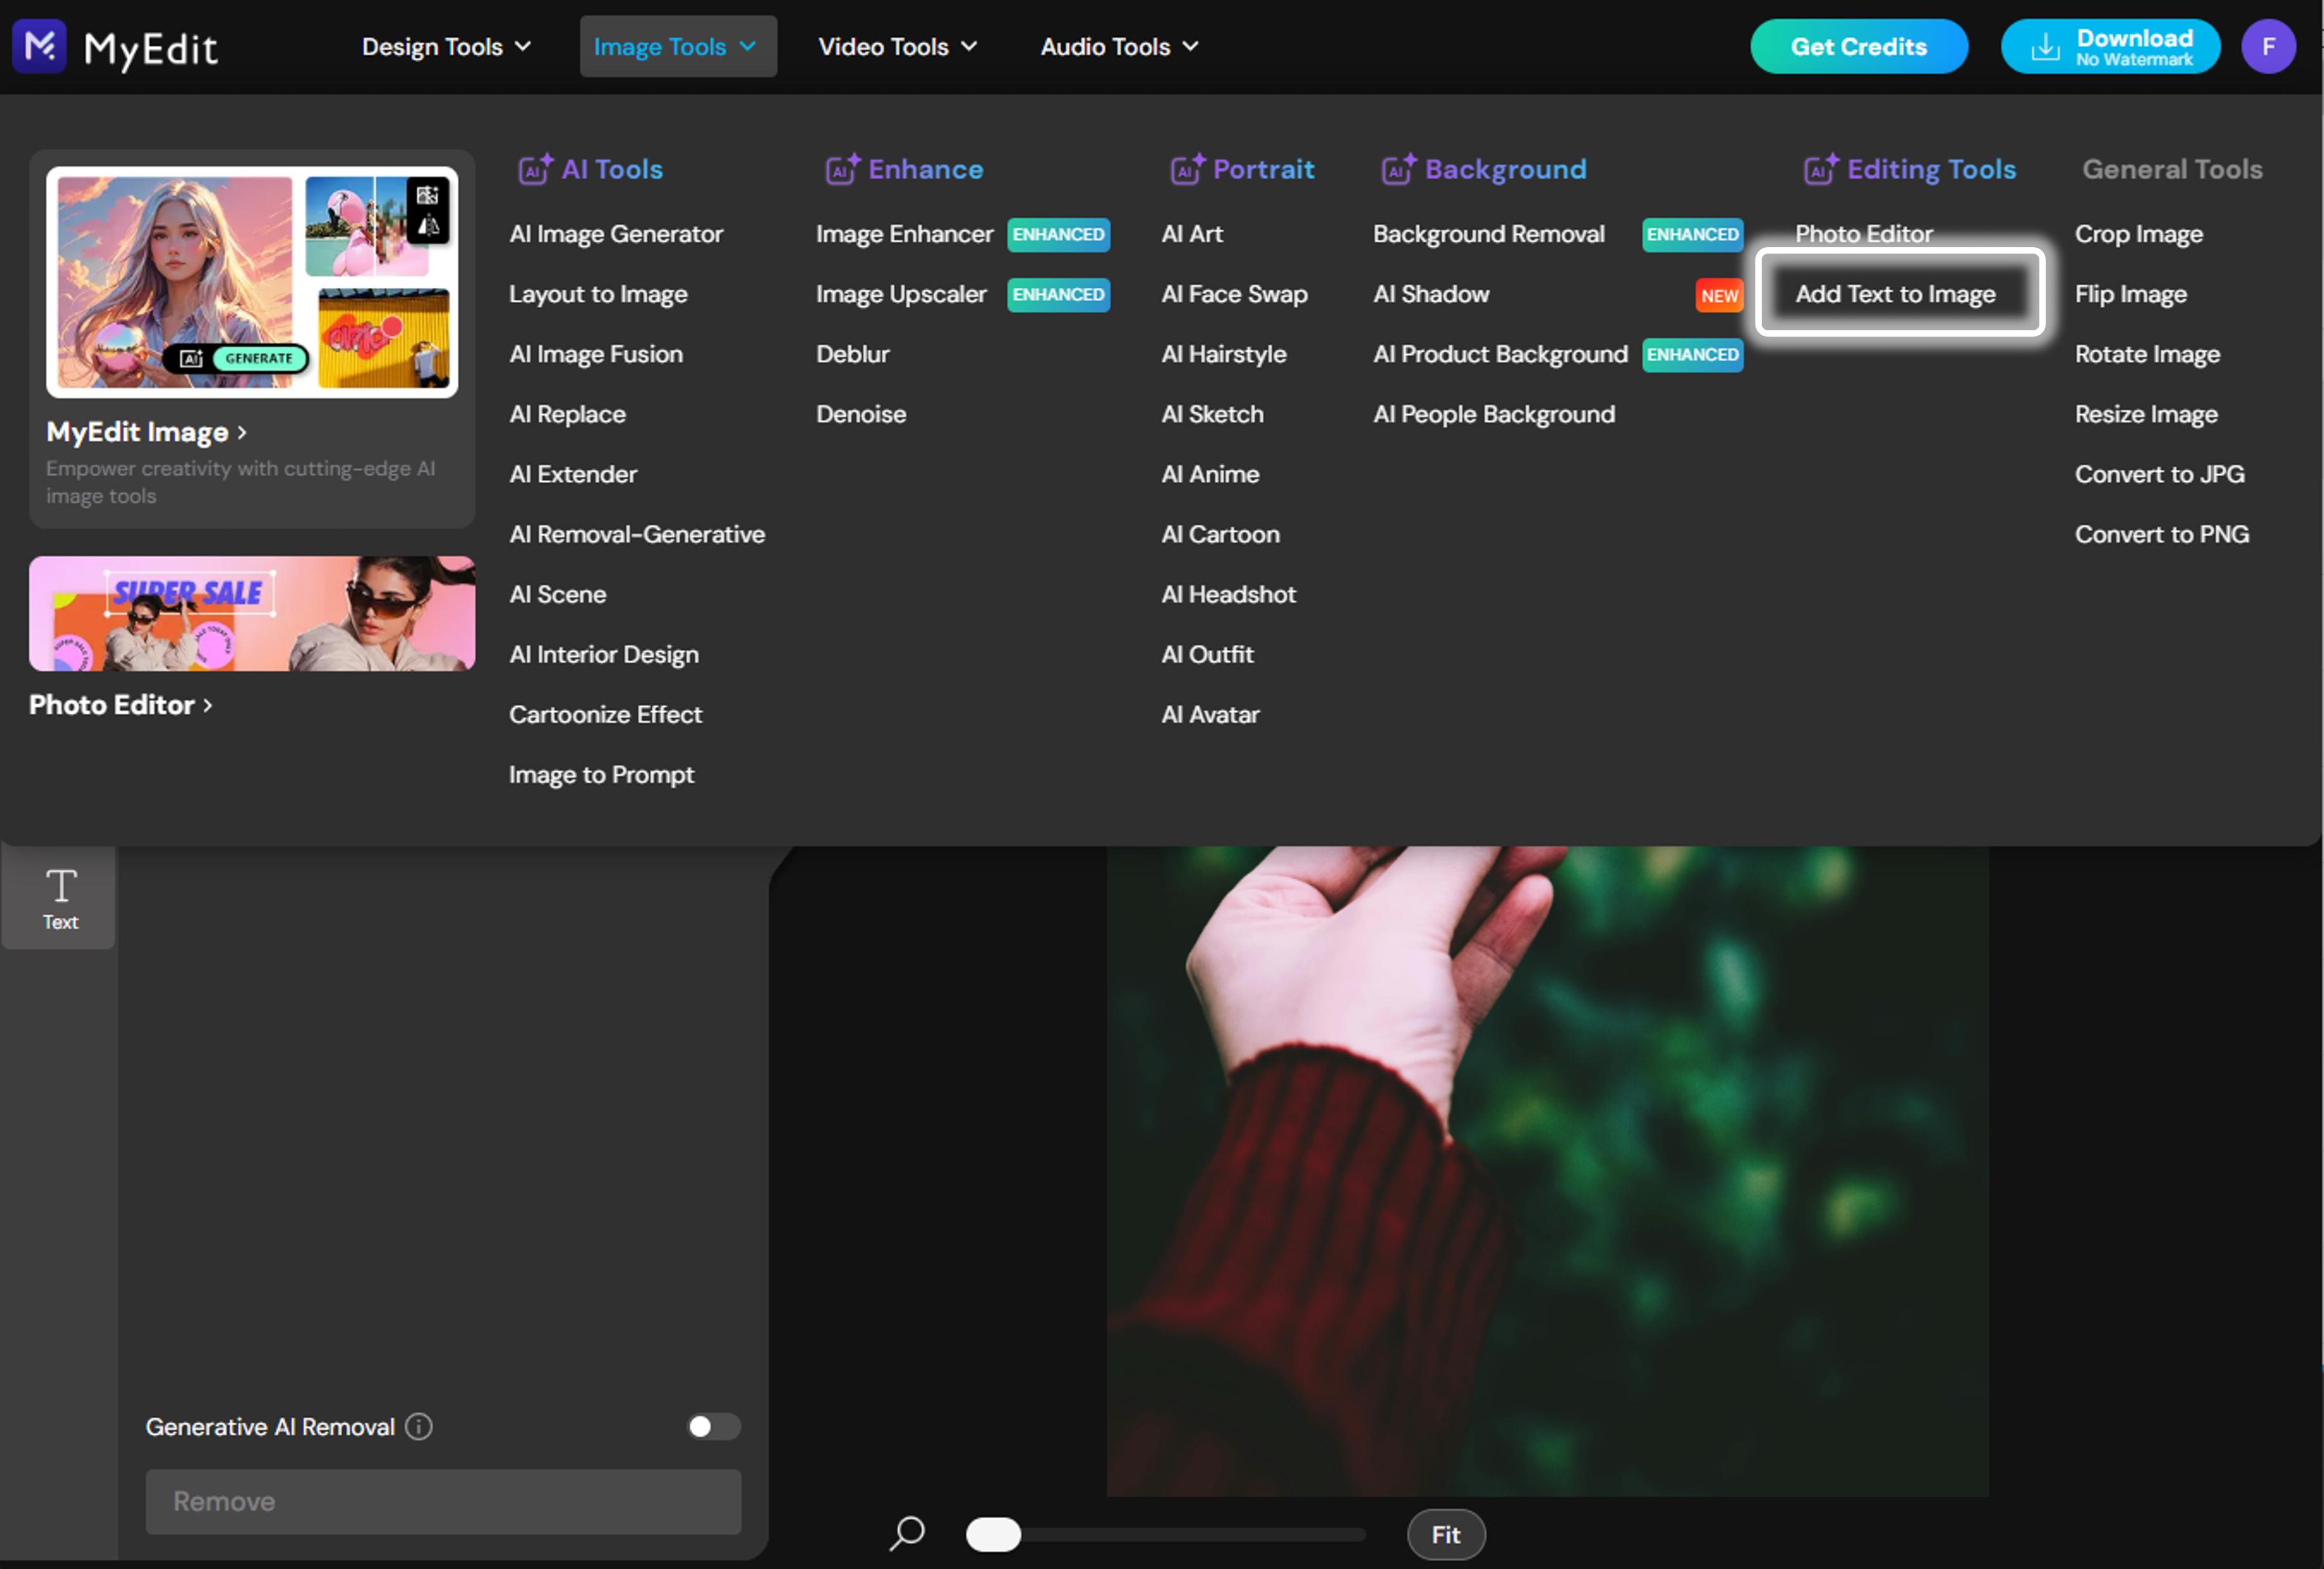This screenshot has width=2324, height=1569.
Task: Expand the Design Tools dropdown
Action: pos(446,46)
